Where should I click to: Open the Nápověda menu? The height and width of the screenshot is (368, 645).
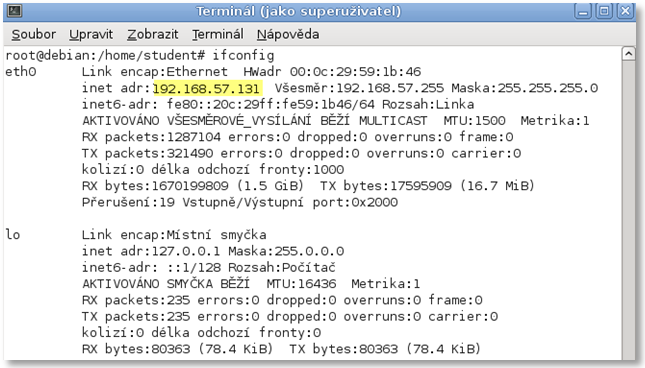tap(288, 35)
